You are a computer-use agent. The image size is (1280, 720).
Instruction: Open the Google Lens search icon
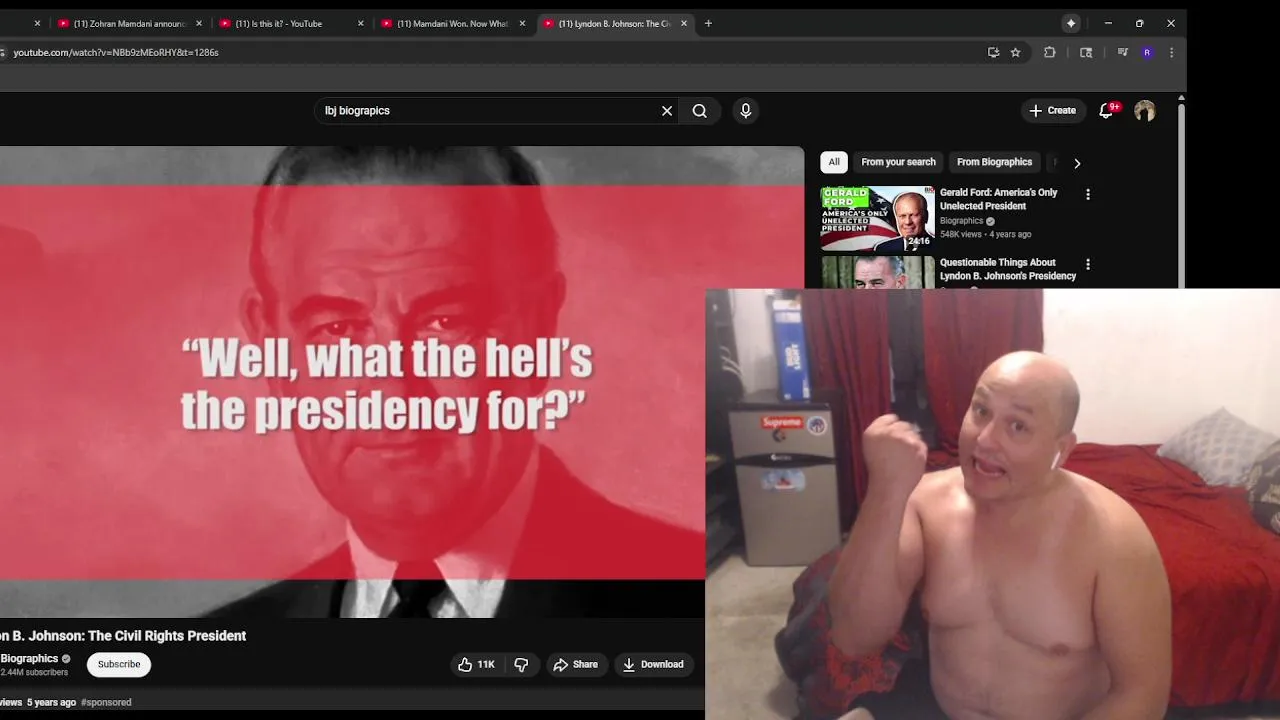click(x=1086, y=53)
